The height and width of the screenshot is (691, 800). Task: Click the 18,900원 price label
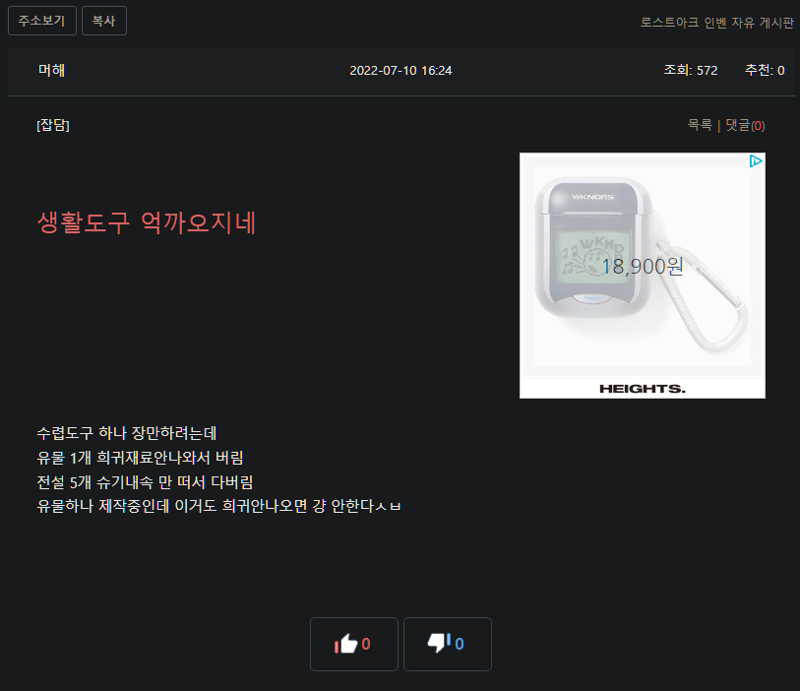click(642, 266)
